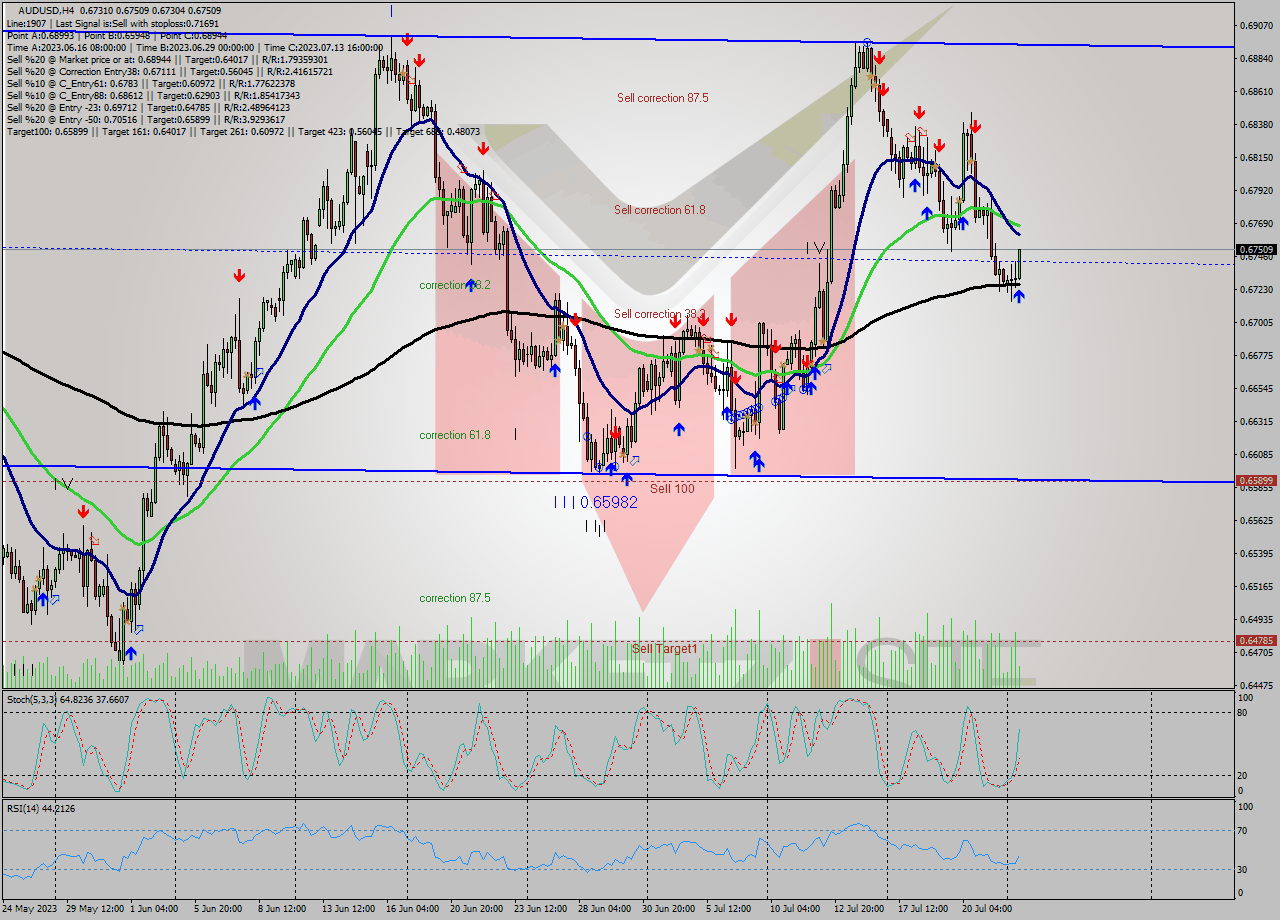Click the '30 Jun 20:00' time label
Screen dimensions: 1280x920
pyautogui.click(x=668, y=909)
